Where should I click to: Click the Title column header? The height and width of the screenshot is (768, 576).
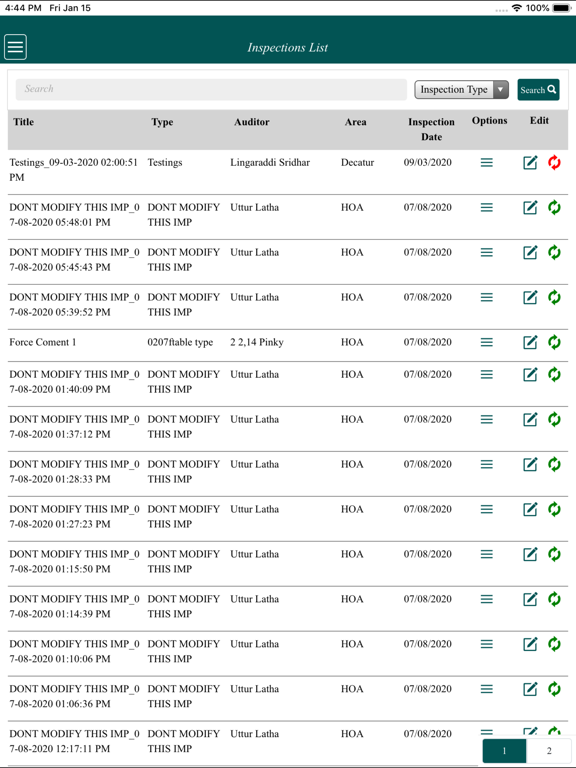(24, 122)
